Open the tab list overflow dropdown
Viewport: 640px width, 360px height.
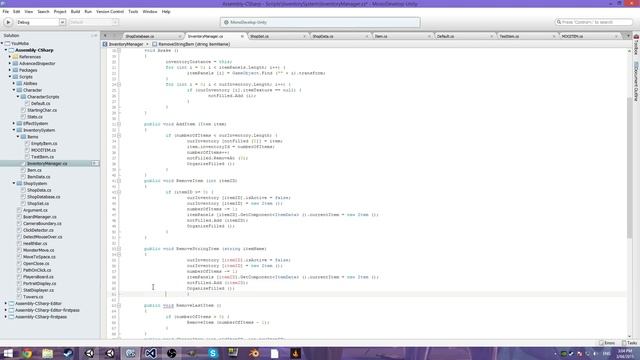coord(628,36)
